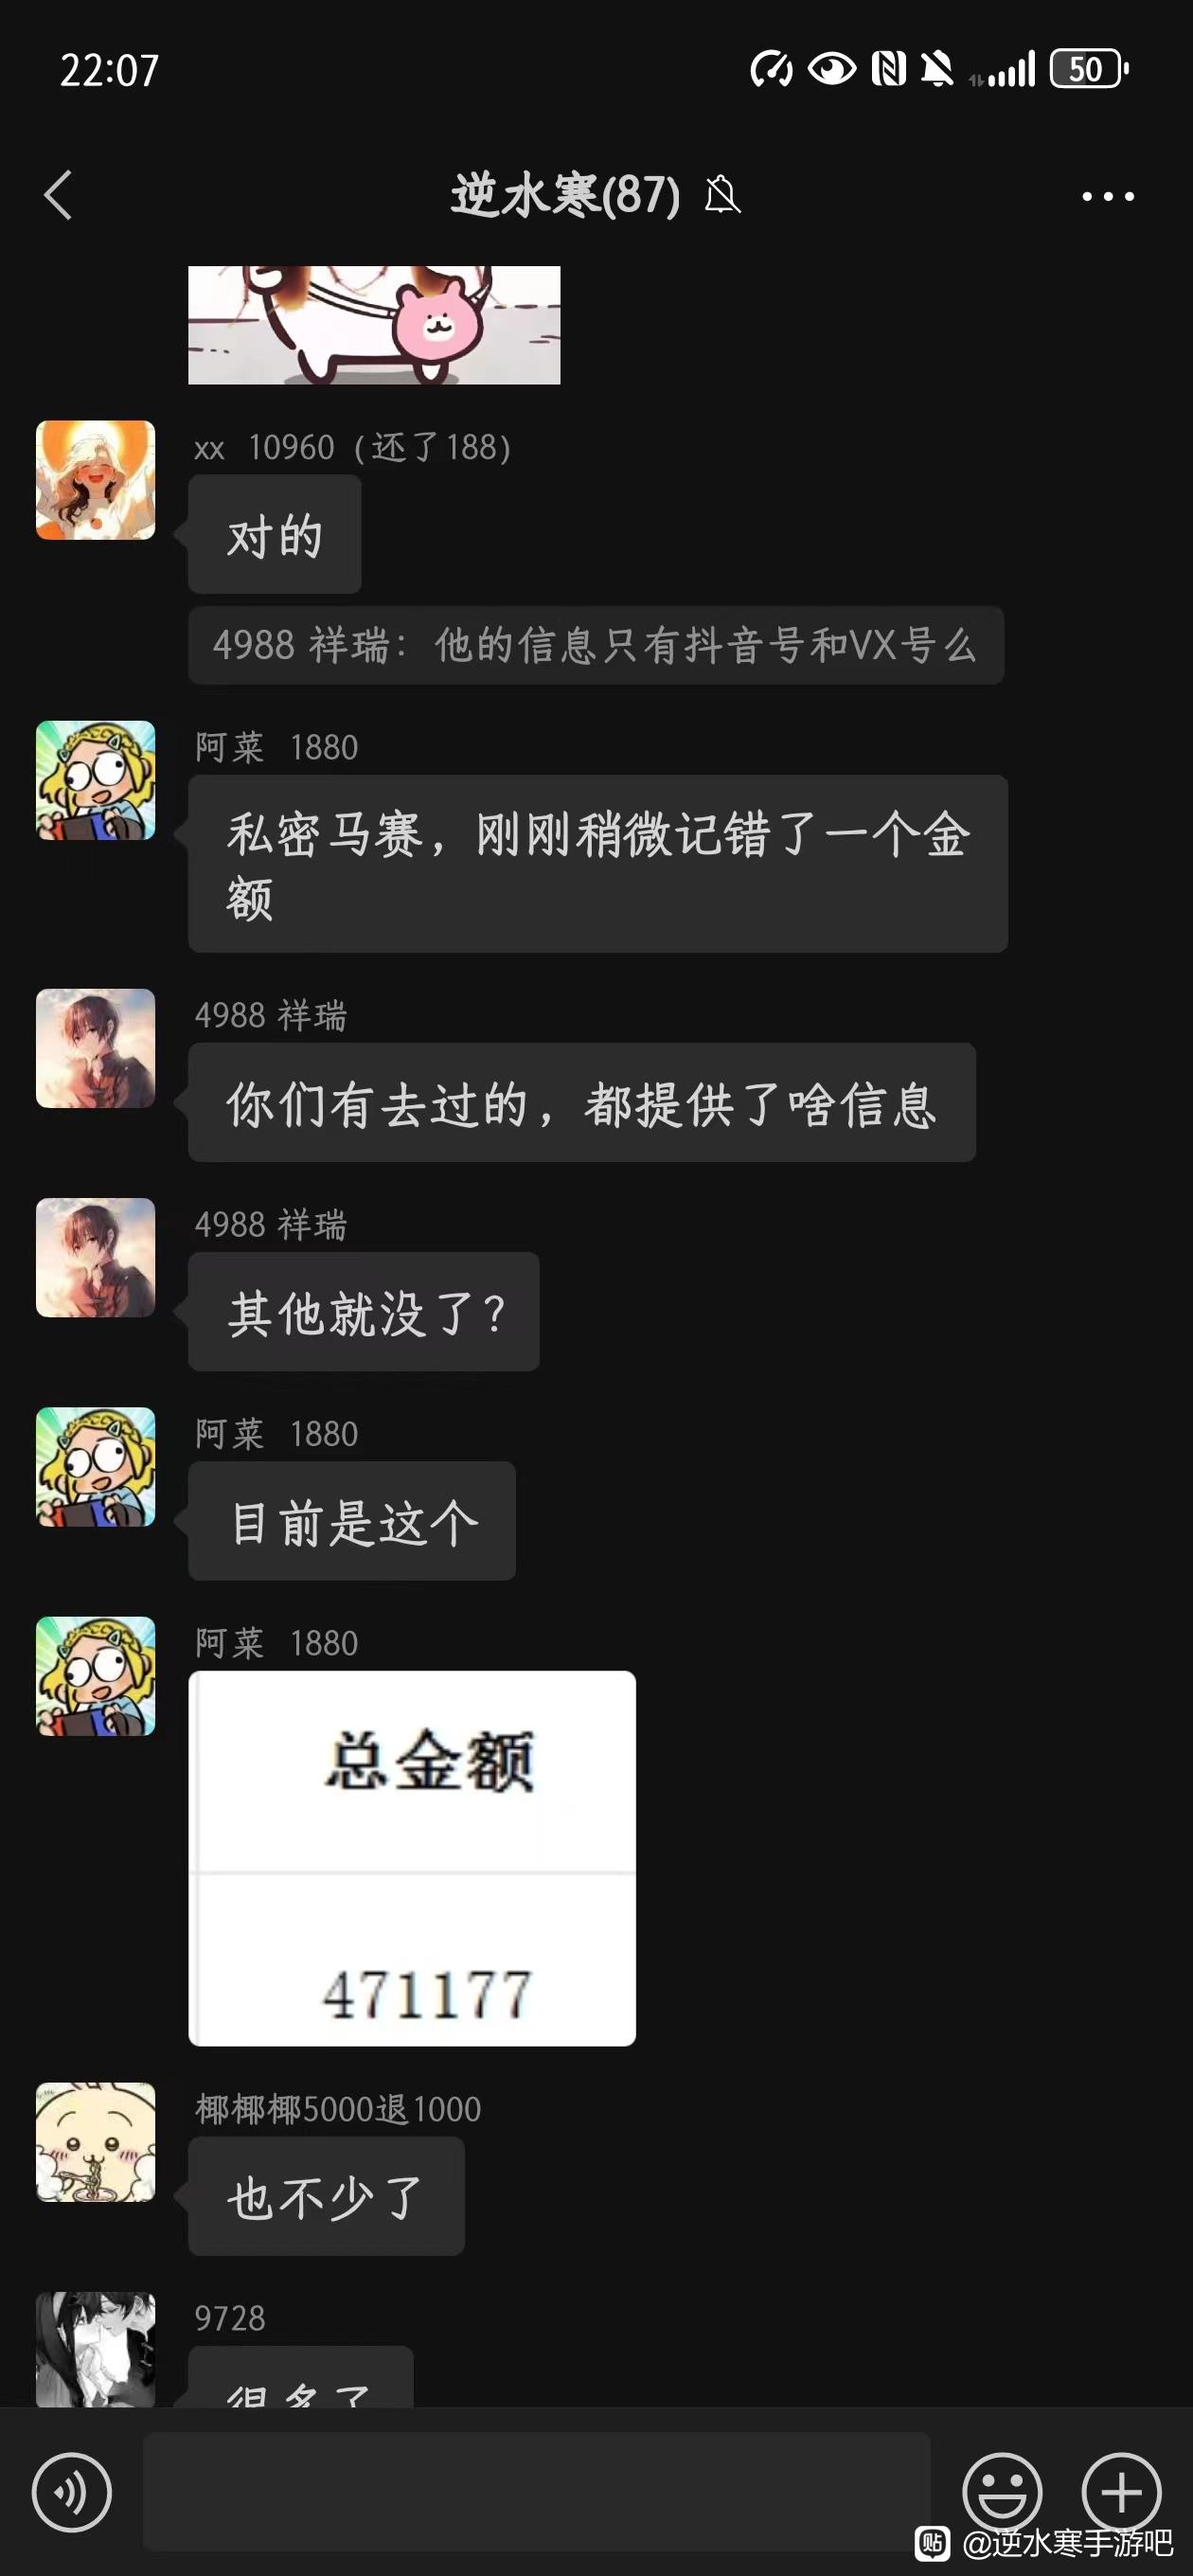
Task: Tap the battery indicator in the status bar
Action: click(1088, 69)
